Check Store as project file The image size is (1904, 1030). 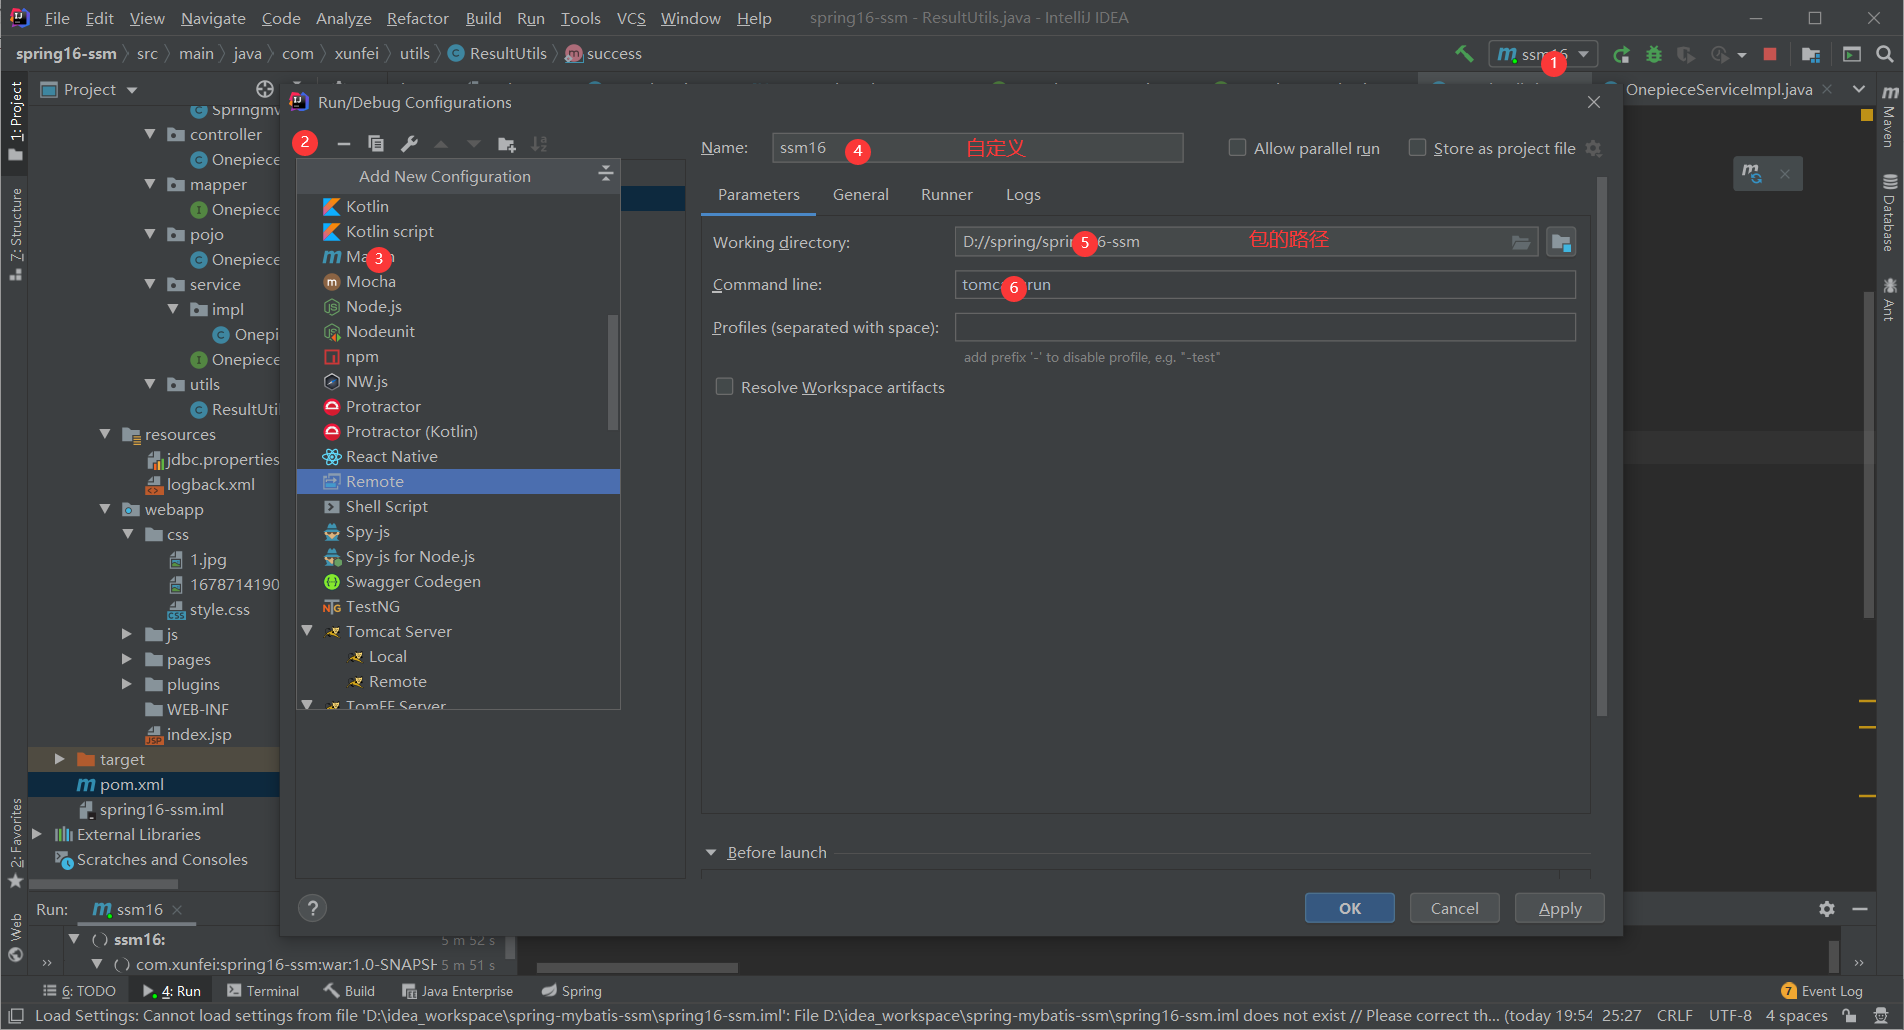pos(1417,148)
